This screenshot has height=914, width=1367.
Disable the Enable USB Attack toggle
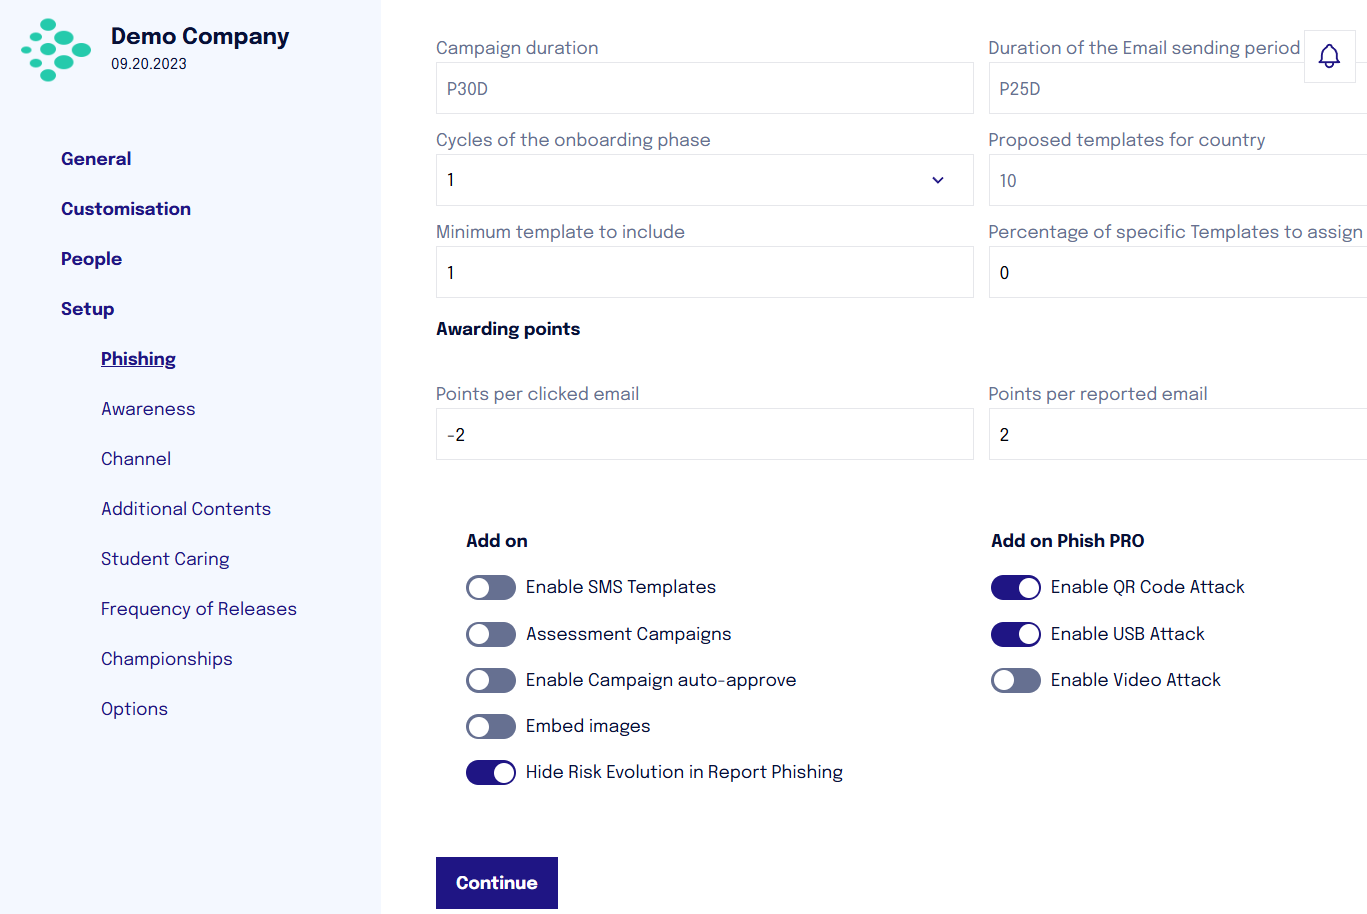[x=1016, y=634]
